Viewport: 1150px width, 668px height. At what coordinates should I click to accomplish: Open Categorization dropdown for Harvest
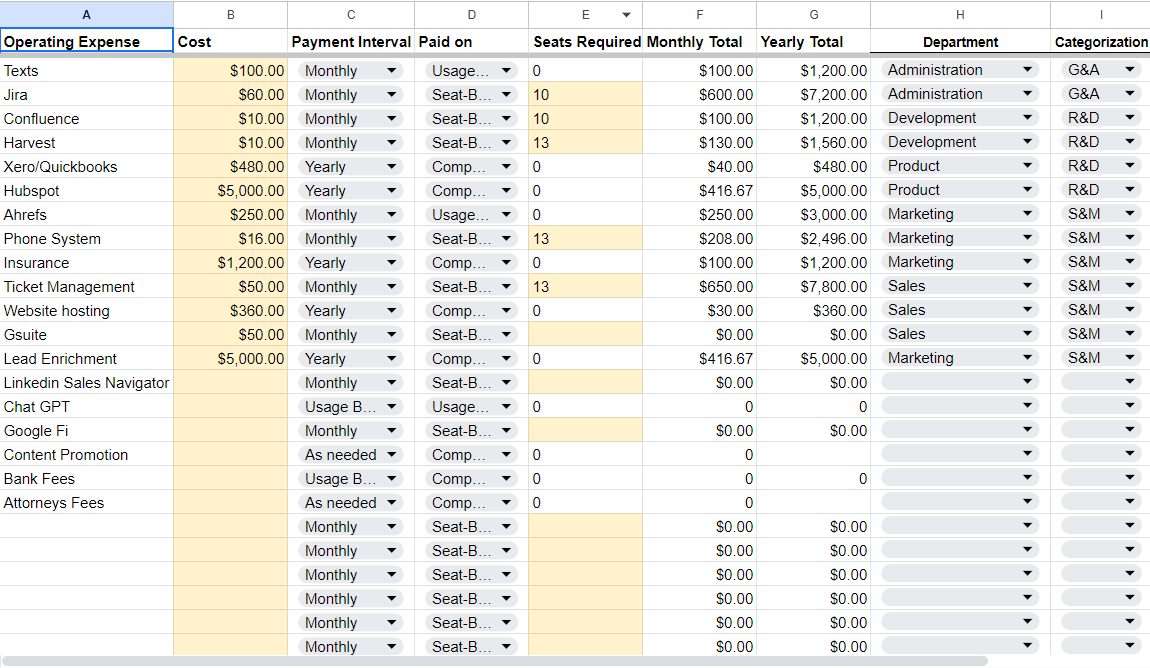pos(1102,142)
